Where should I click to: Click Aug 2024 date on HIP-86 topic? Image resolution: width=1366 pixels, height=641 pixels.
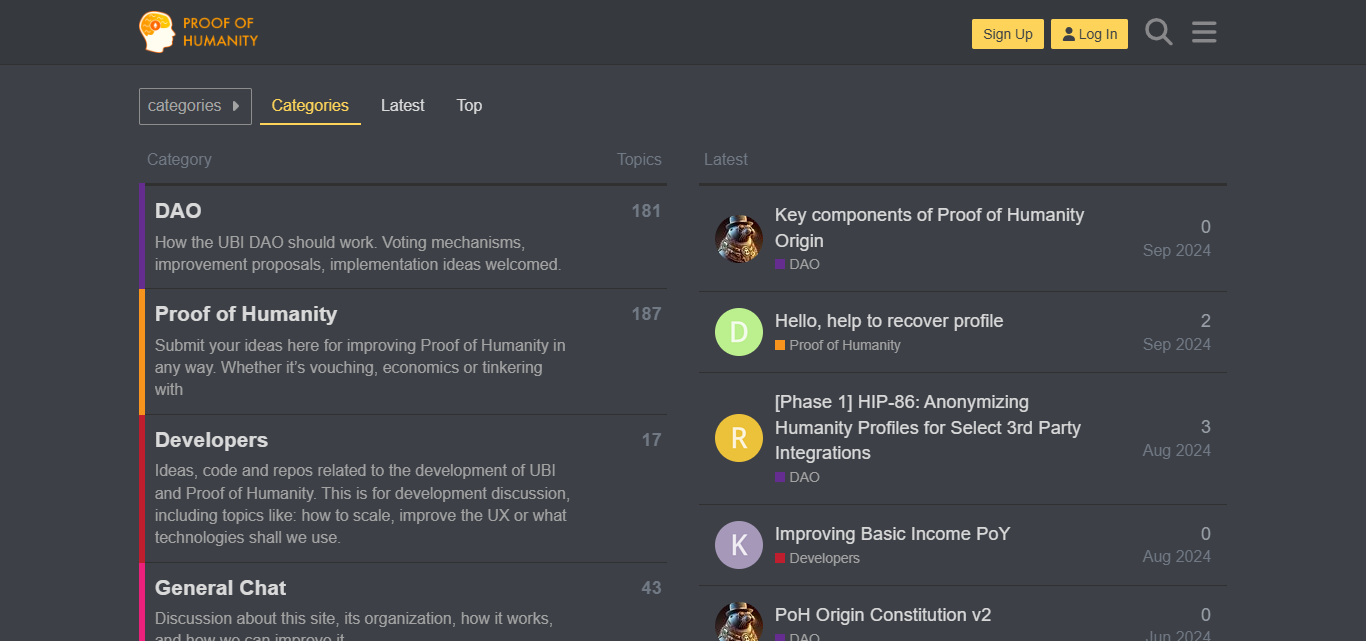(1177, 450)
